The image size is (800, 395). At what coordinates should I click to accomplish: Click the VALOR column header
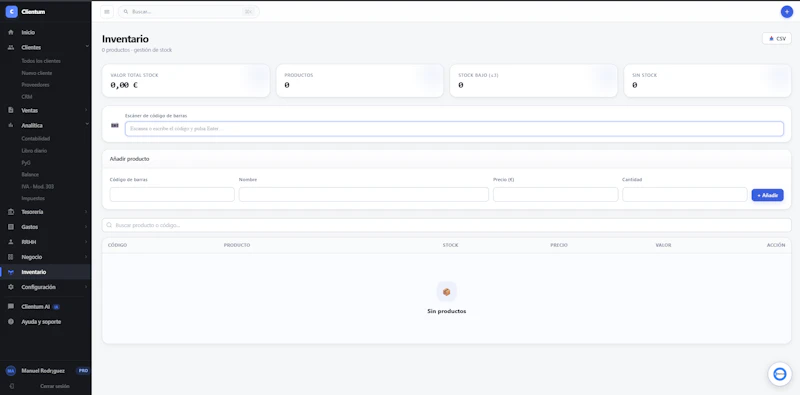[663, 245]
